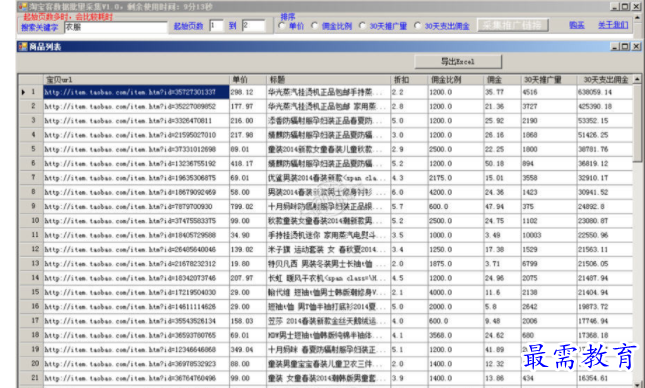The width and height of the screenshot is (645, 388).
Task: Click the 23080.87 cell in row 10
Action: tap(605, 221)
